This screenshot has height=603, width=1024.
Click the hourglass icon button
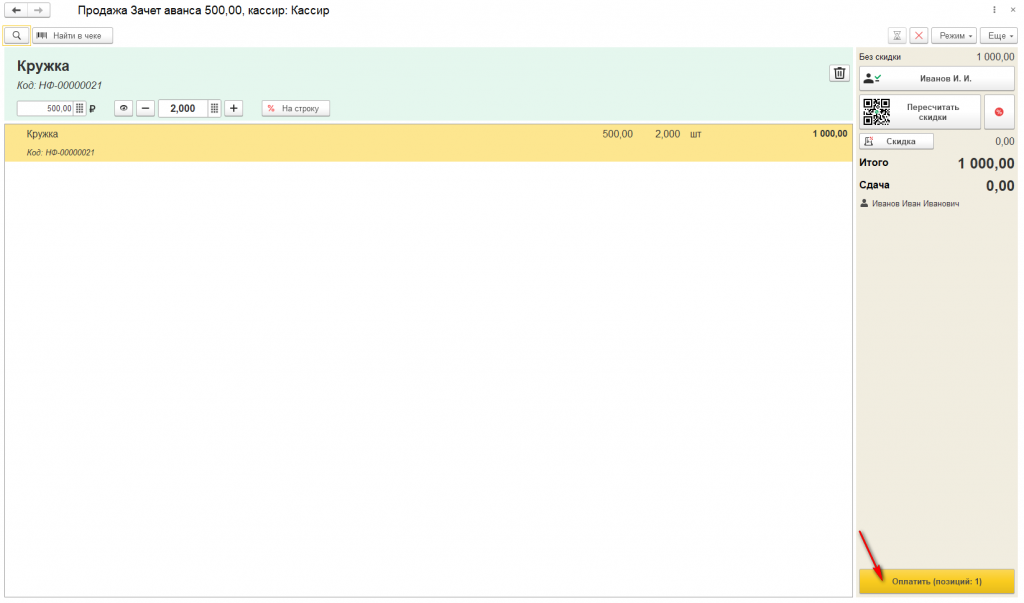(897, 35)
